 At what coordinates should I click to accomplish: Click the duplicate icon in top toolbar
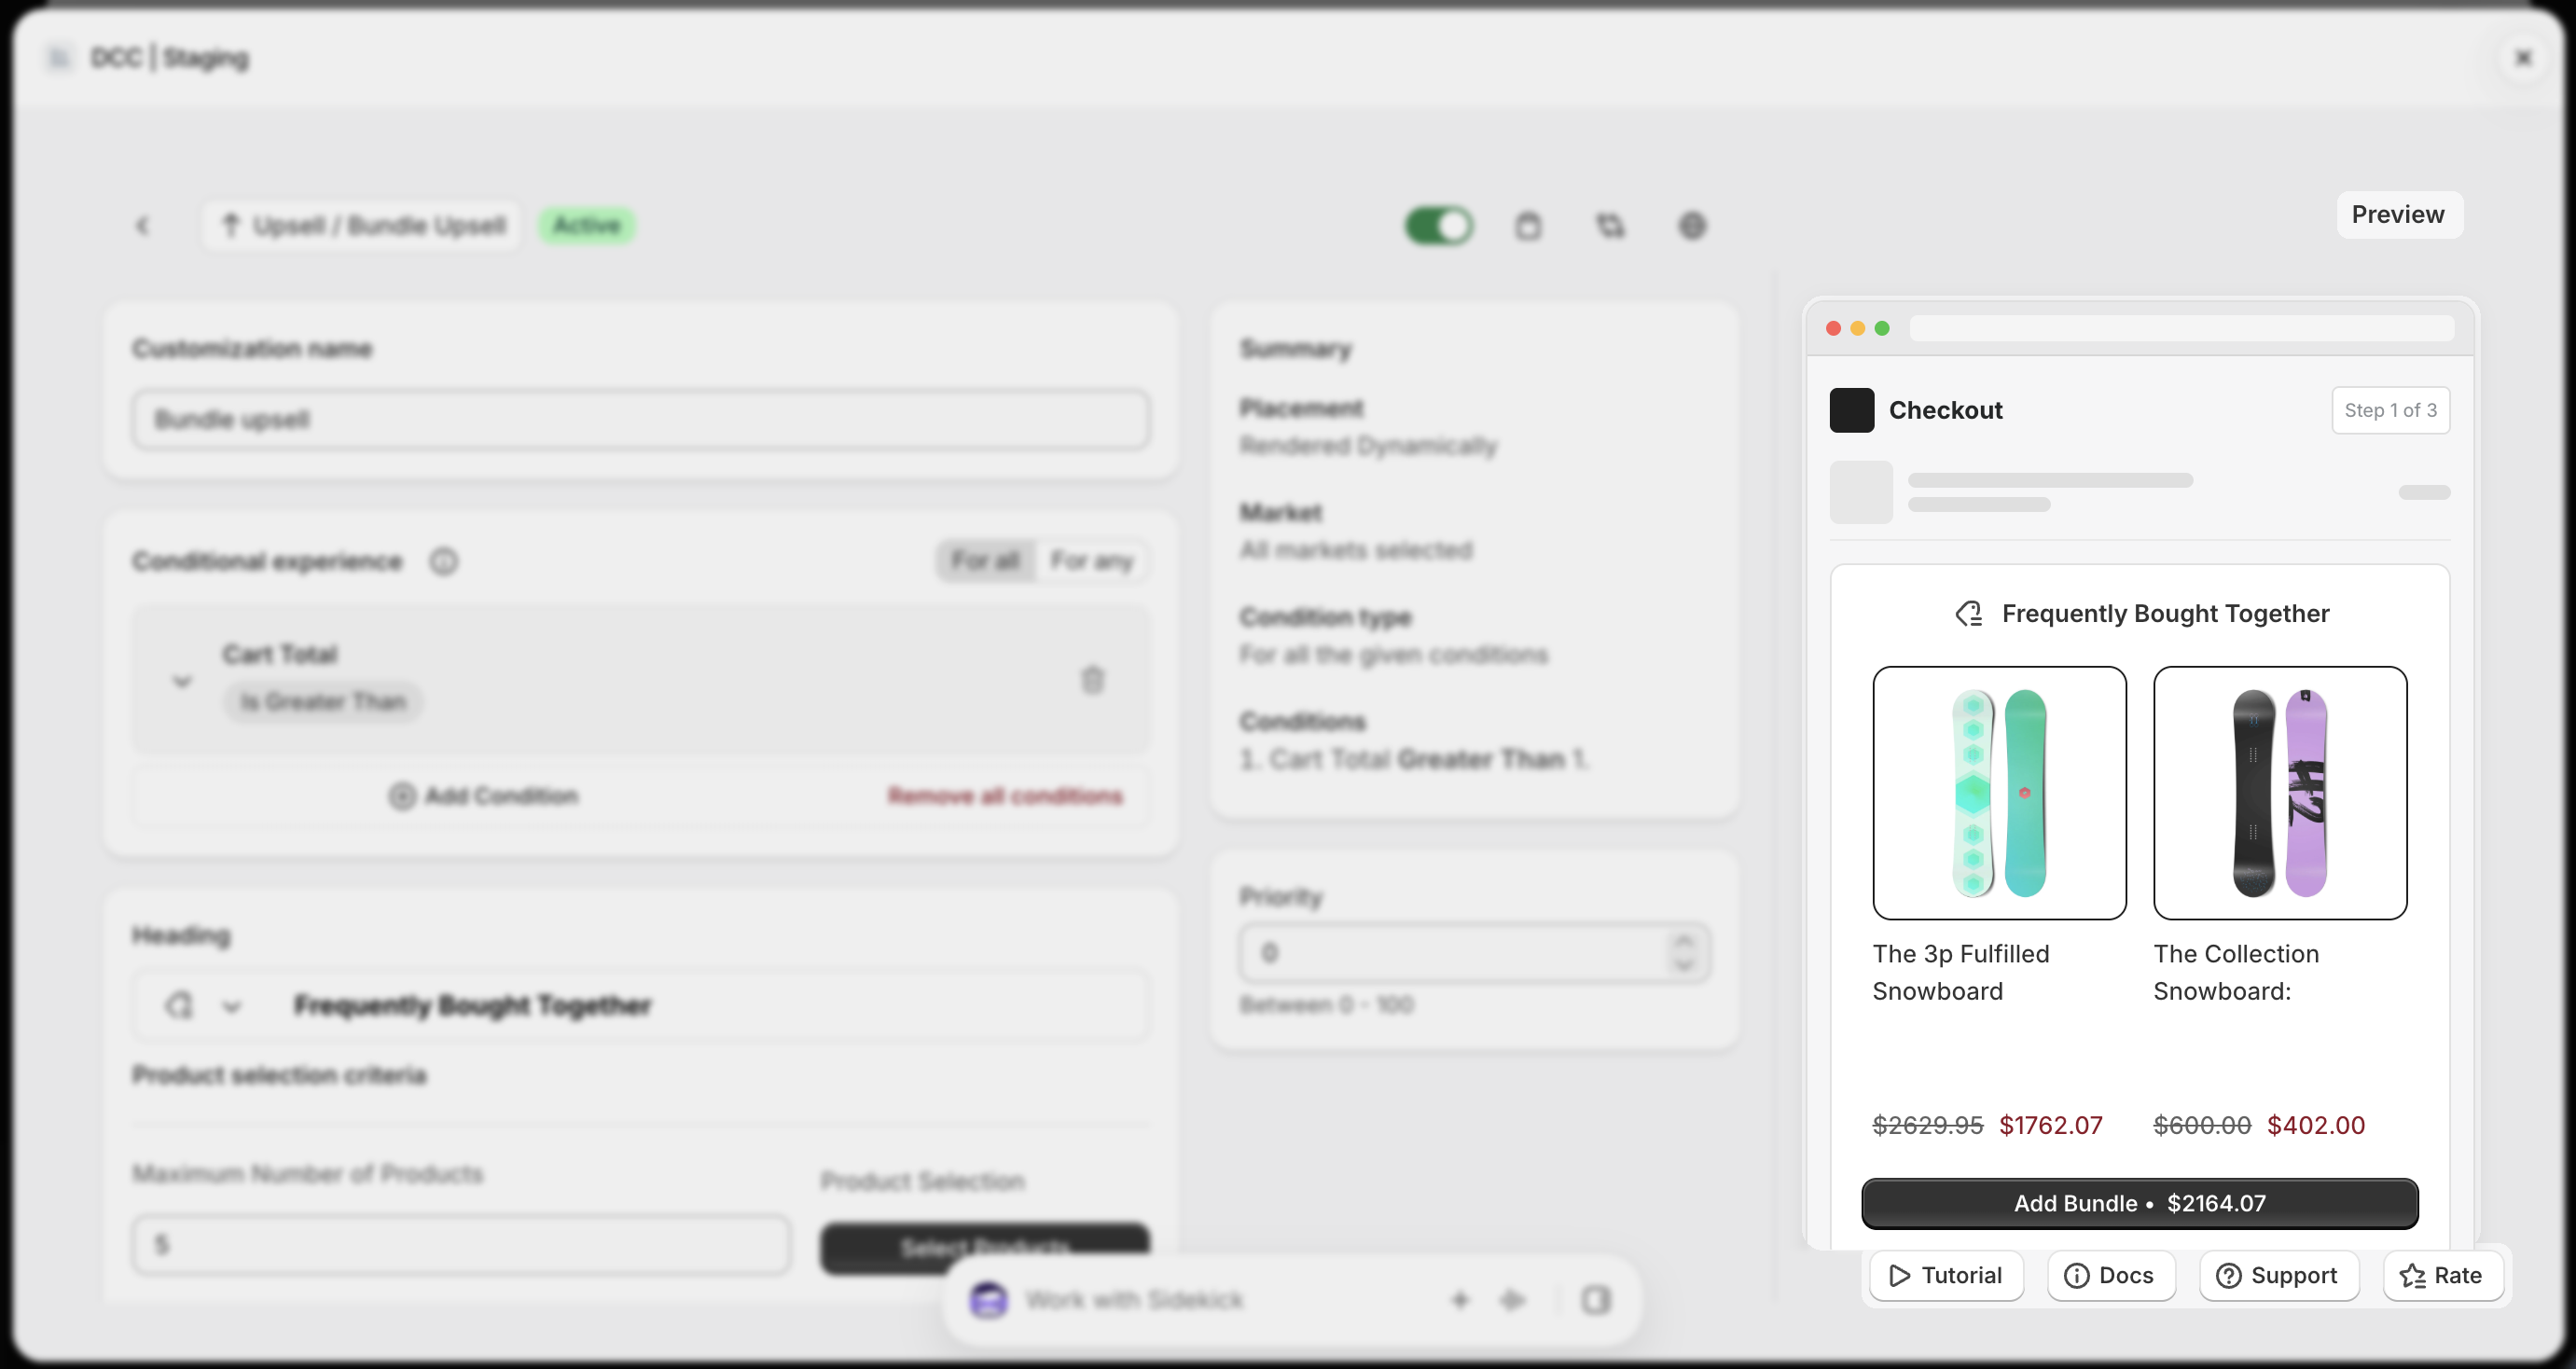point(1610,226)
